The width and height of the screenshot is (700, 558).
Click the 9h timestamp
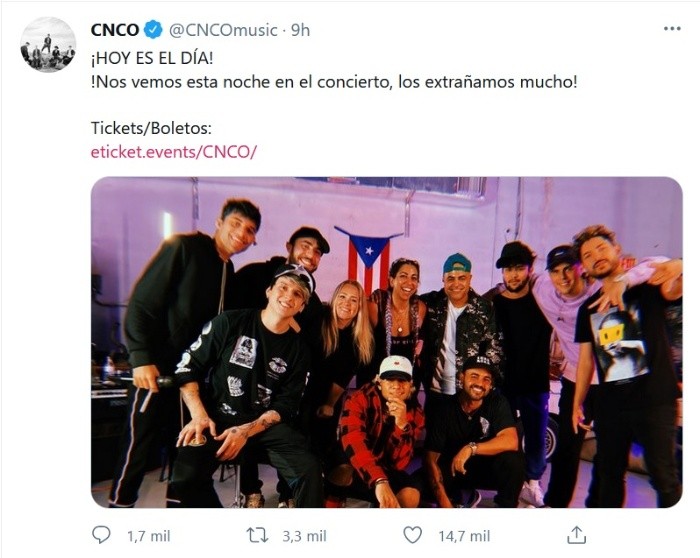[x=300, y=30]
